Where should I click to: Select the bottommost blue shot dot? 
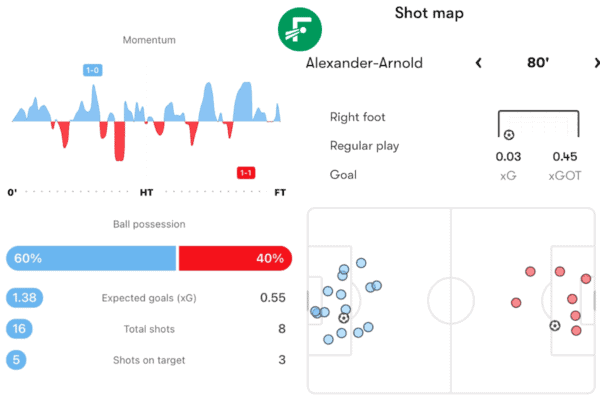tap(328, 340)
